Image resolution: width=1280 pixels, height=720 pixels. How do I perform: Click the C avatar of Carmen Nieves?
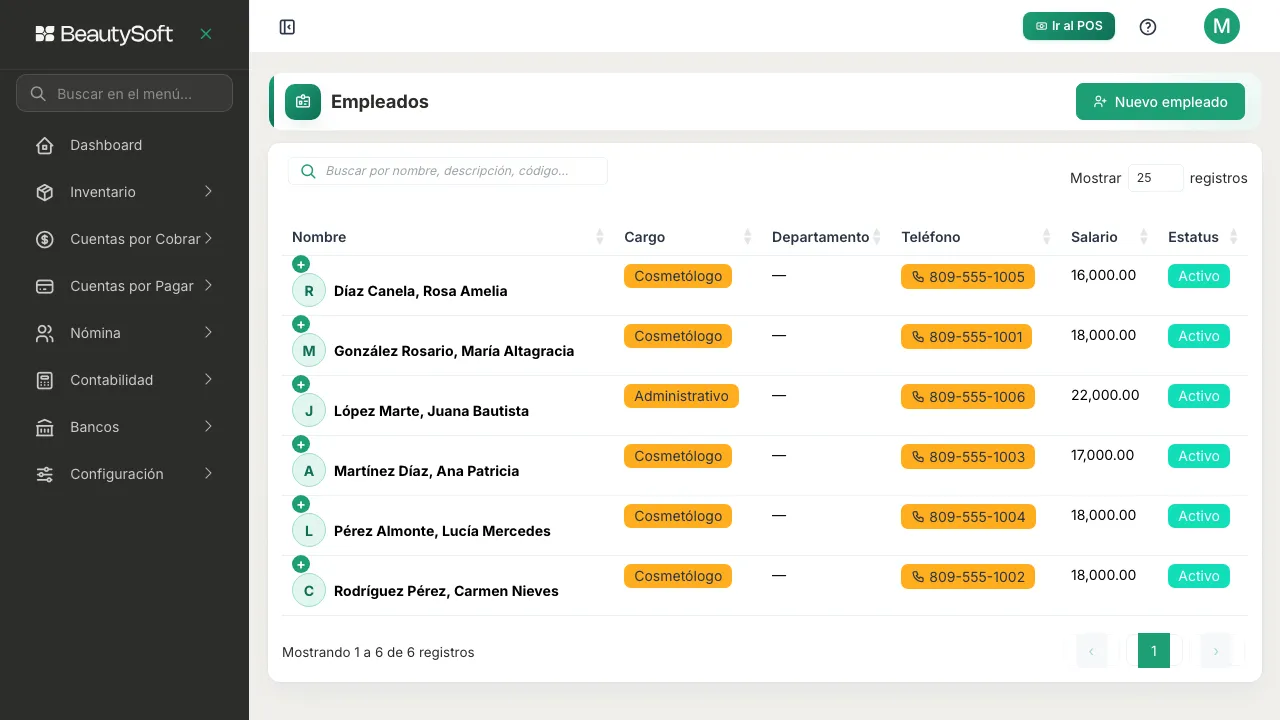pos(309,591)
